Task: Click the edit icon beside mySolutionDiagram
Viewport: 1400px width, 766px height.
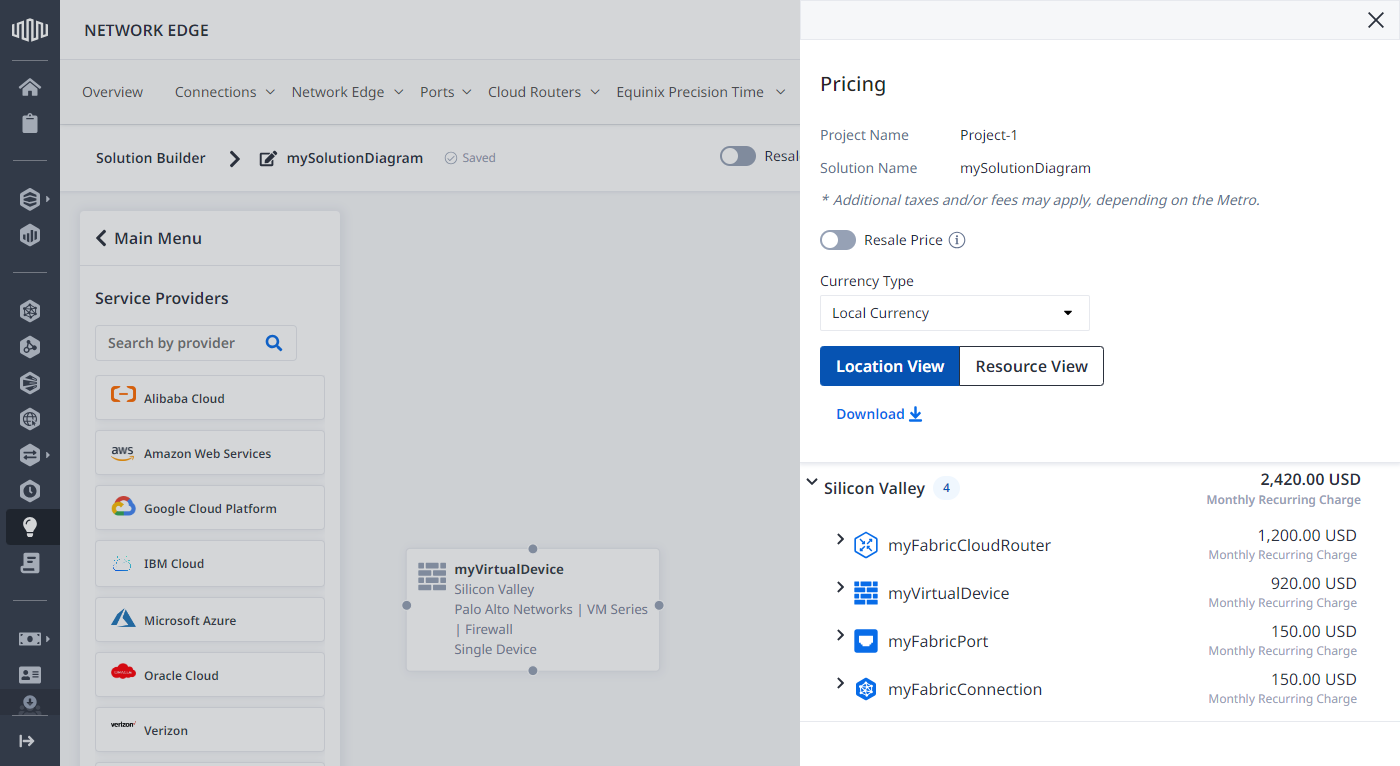Action: pyautogui.click(x=268, y=158)
